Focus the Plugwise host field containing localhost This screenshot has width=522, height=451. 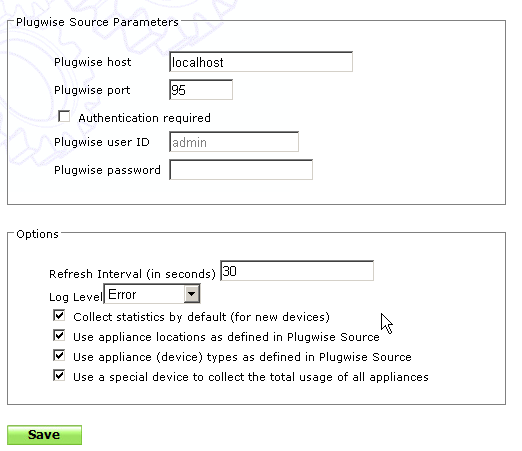261,62
